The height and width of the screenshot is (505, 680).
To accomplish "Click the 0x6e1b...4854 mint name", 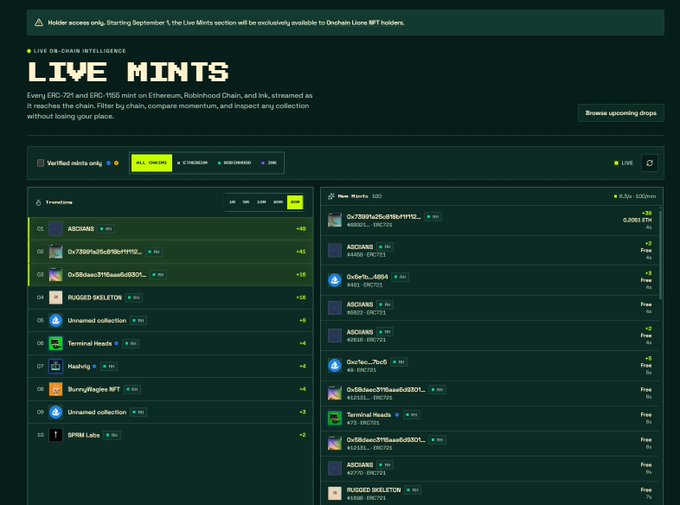I will [x=367, y=277].
